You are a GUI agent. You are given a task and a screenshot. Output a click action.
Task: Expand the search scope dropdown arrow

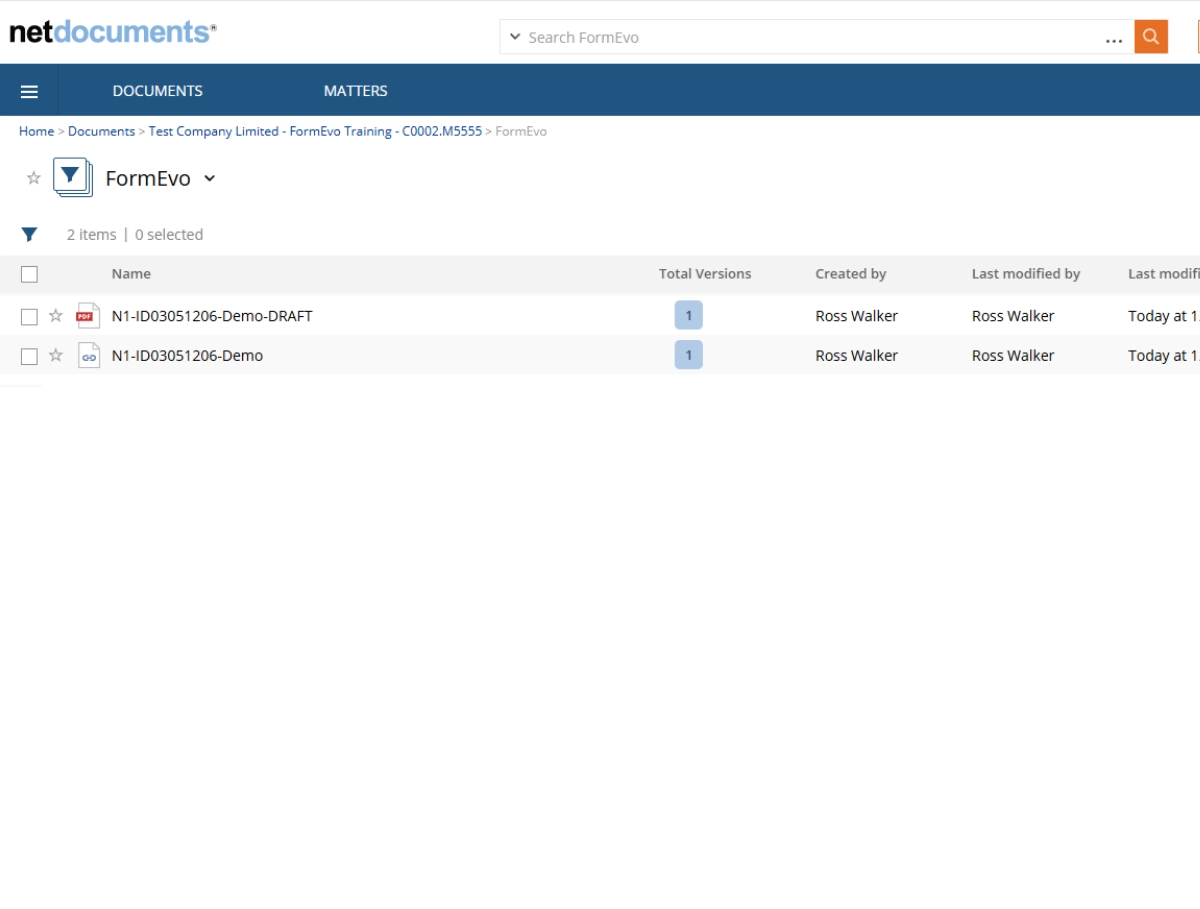515,37
